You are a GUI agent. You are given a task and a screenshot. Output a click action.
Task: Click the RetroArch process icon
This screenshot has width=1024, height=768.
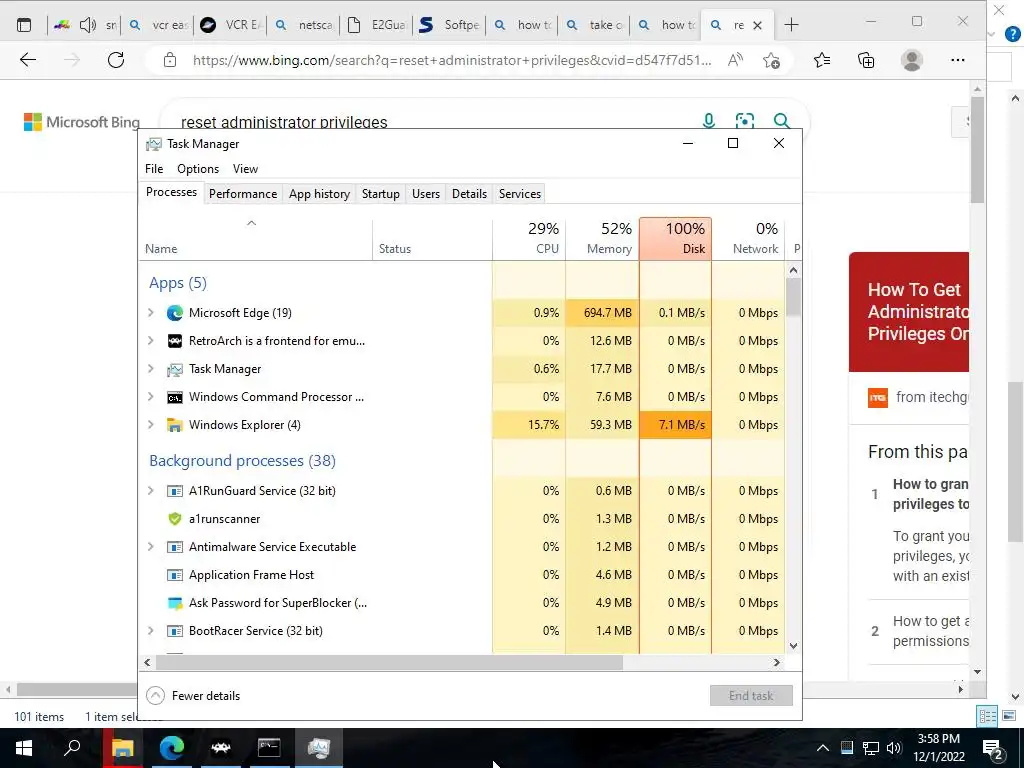click(x=174, y=341)
